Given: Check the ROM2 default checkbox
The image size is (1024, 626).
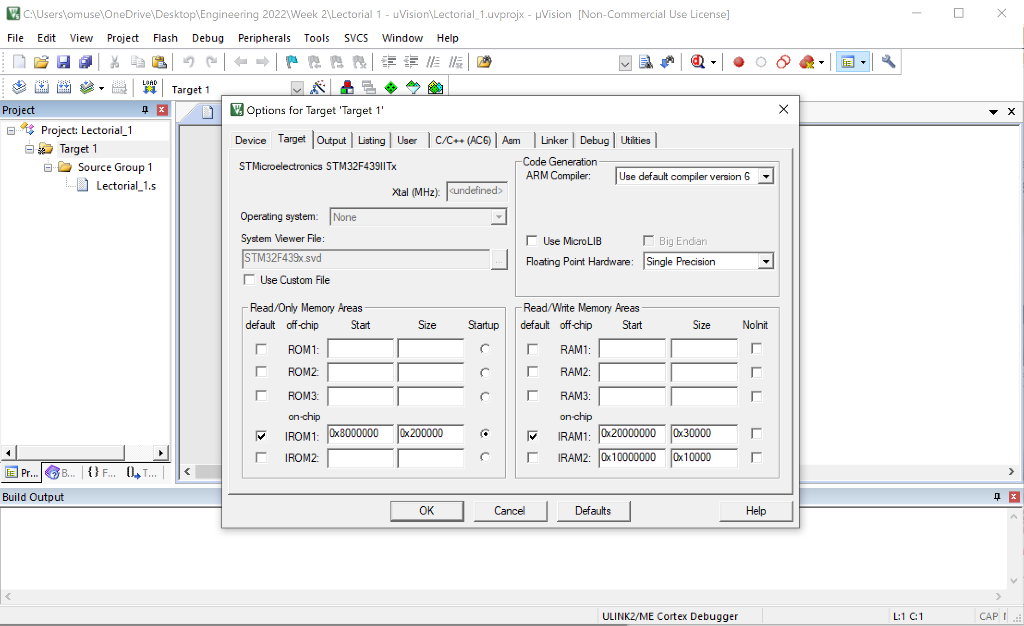Looking at the screenshot, I should [261, 371].
